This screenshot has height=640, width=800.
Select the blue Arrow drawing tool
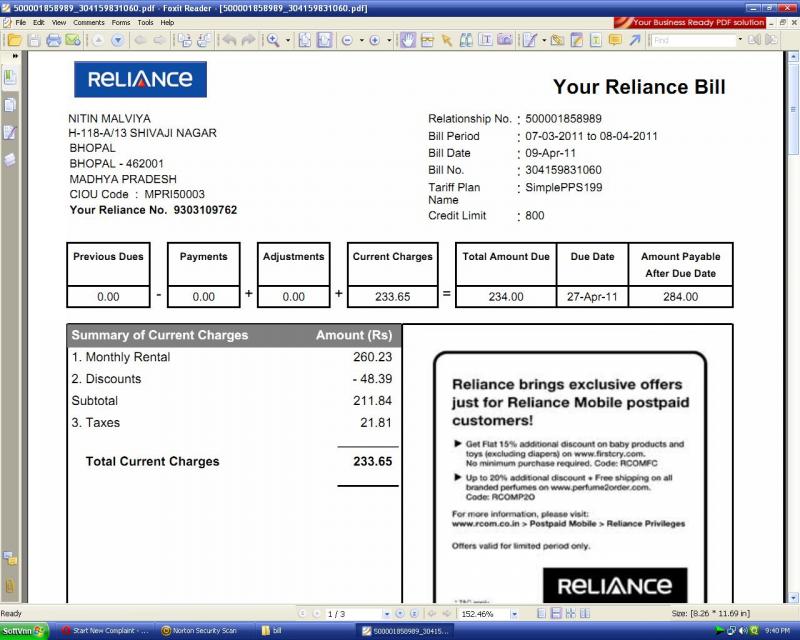(635, 40)
